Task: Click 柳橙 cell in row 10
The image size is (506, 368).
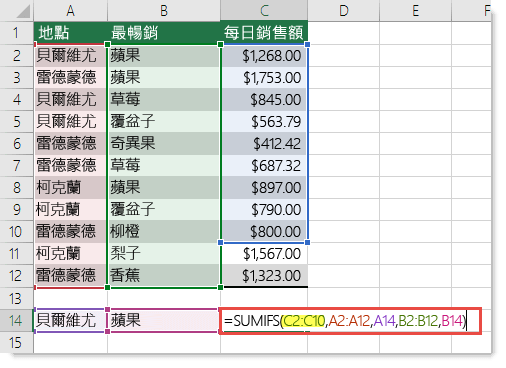Action: (x=164, y=231)
